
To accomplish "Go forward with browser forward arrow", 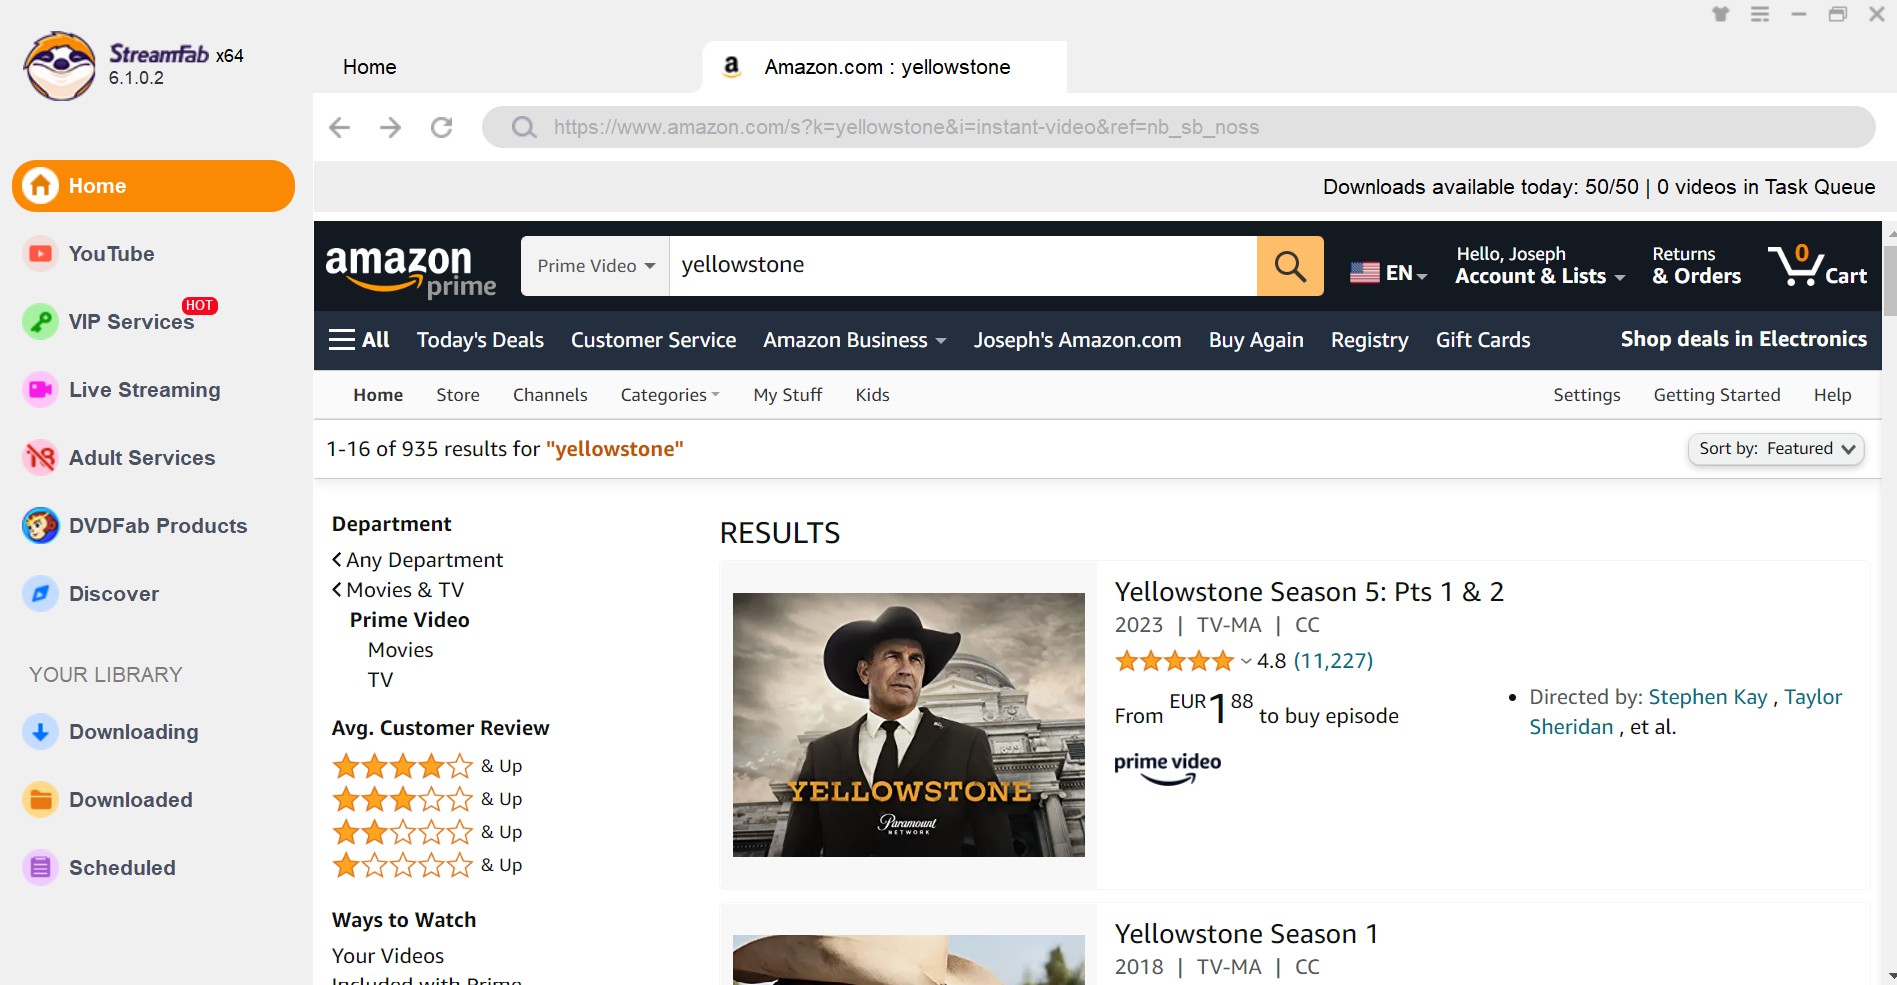I will tap(391, 127).
